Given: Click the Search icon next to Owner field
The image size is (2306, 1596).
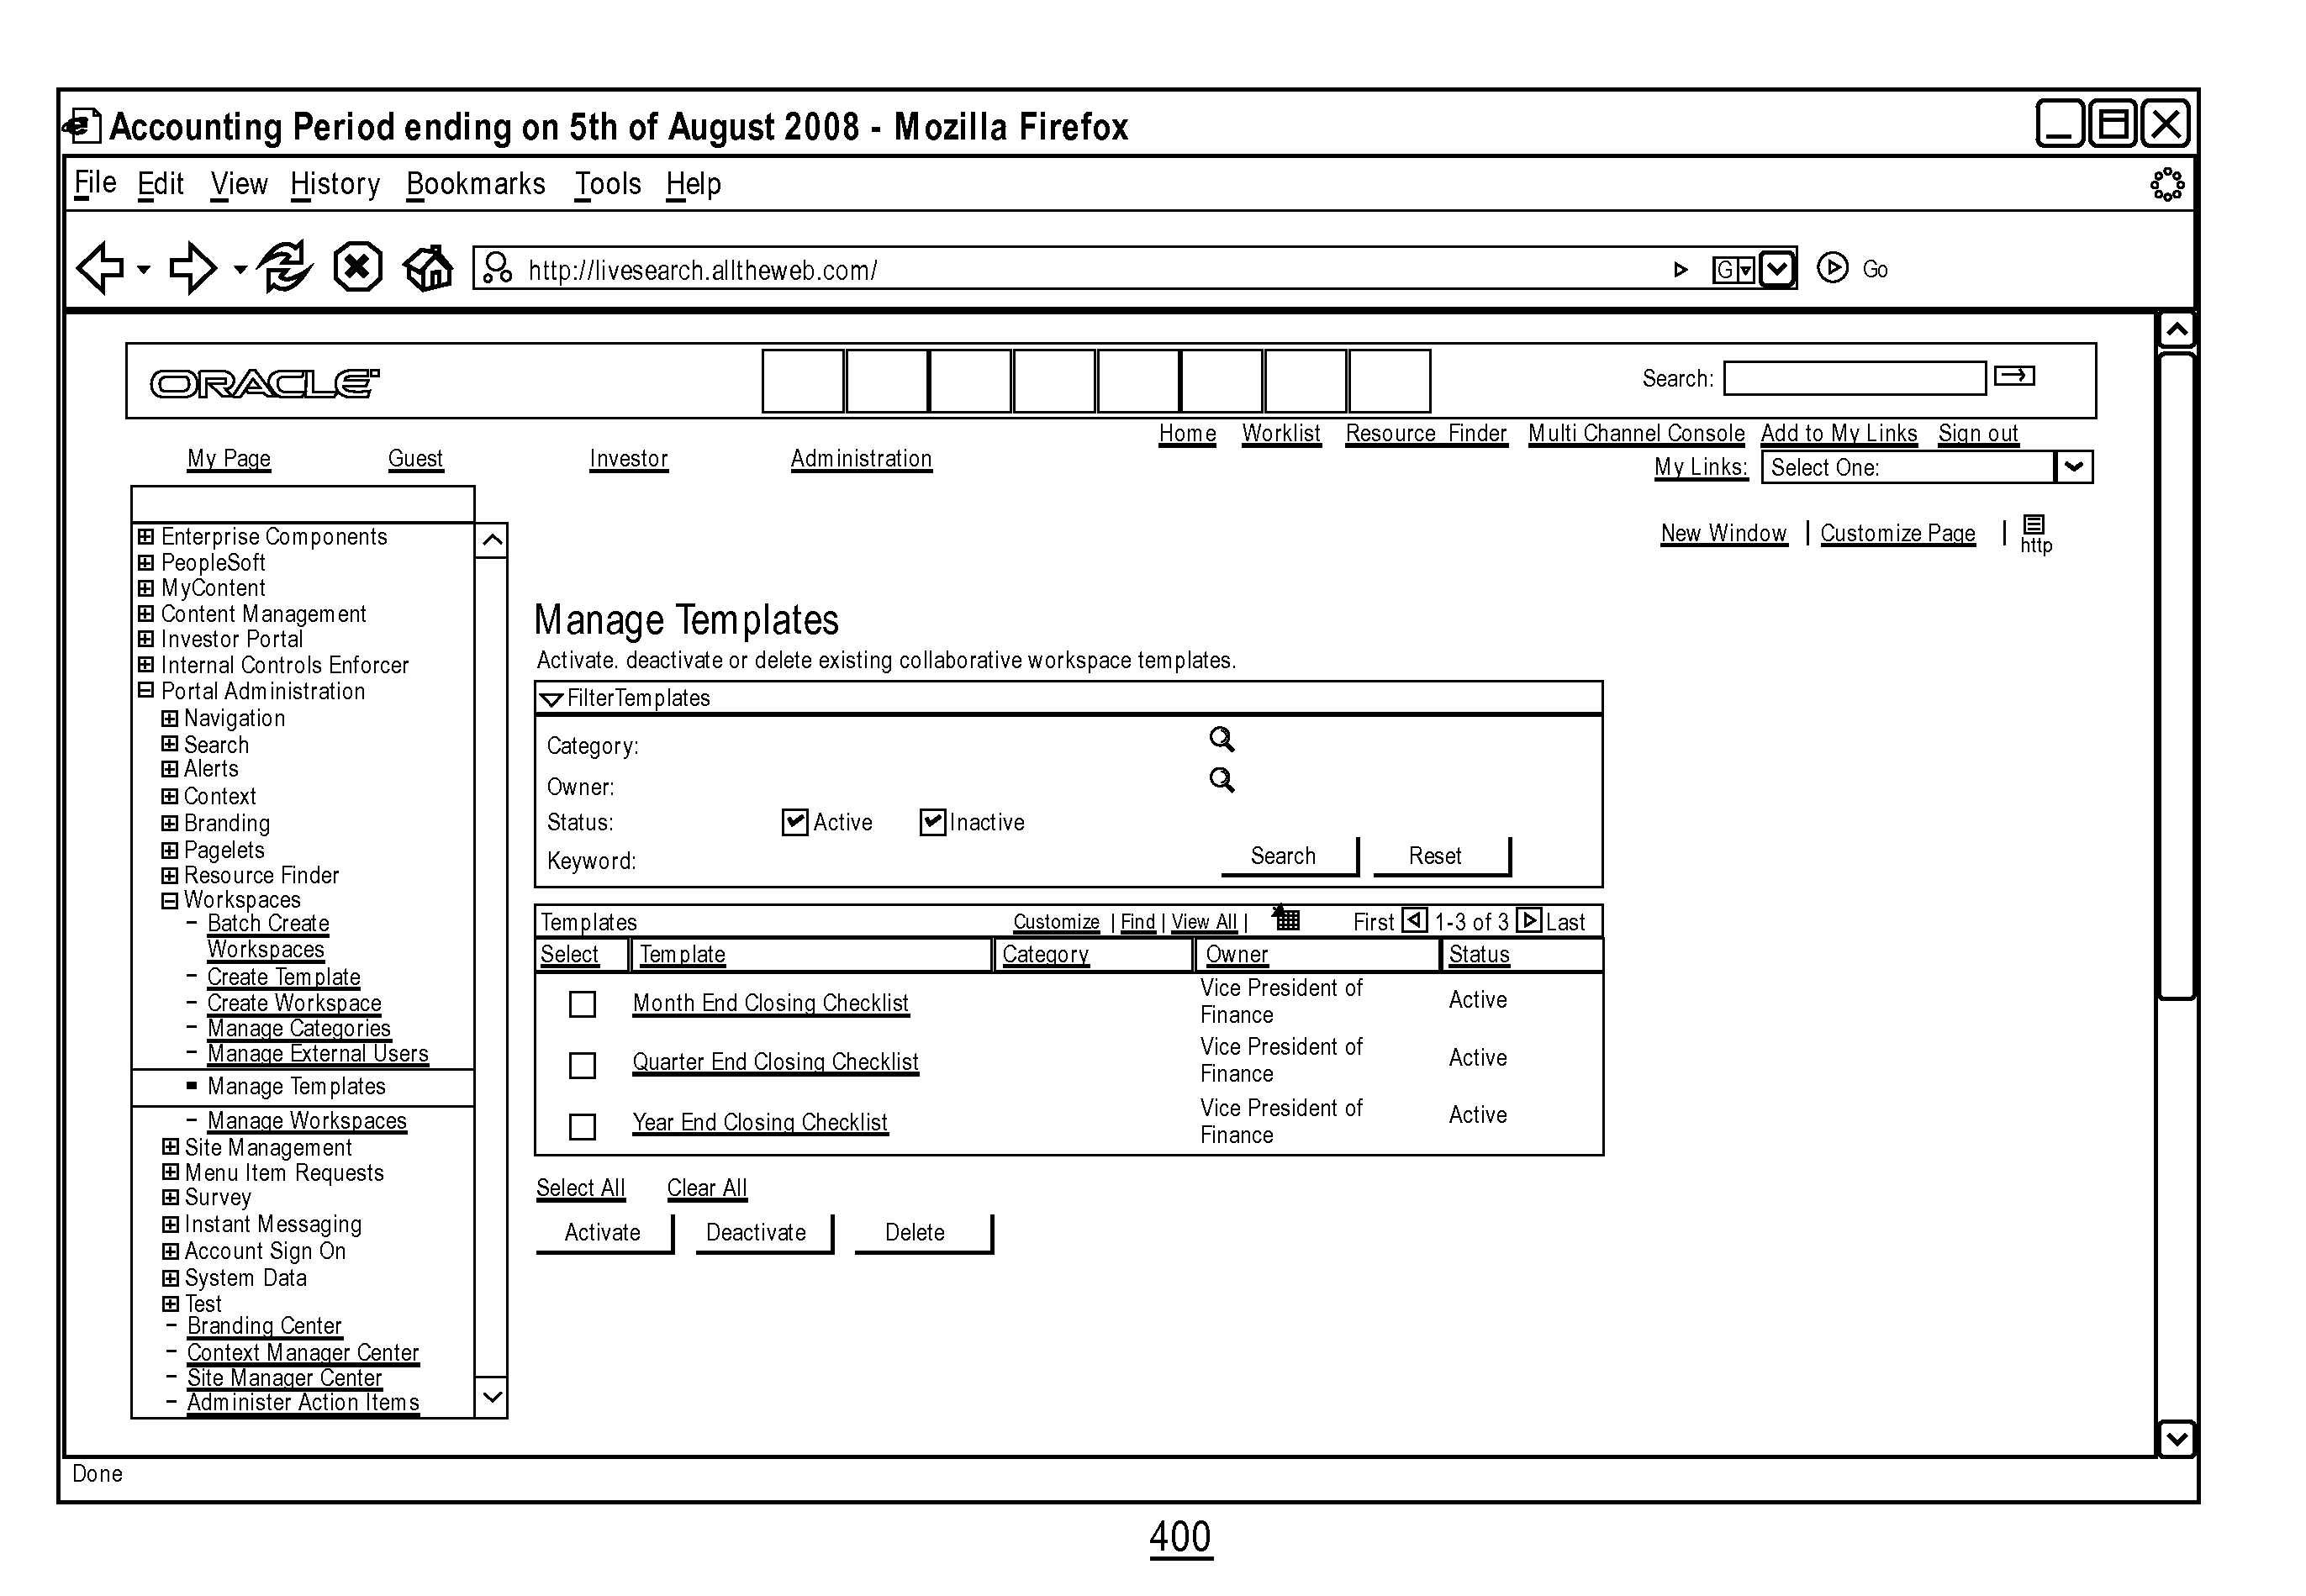Looking at the screenshot, I should point(1223,783).
